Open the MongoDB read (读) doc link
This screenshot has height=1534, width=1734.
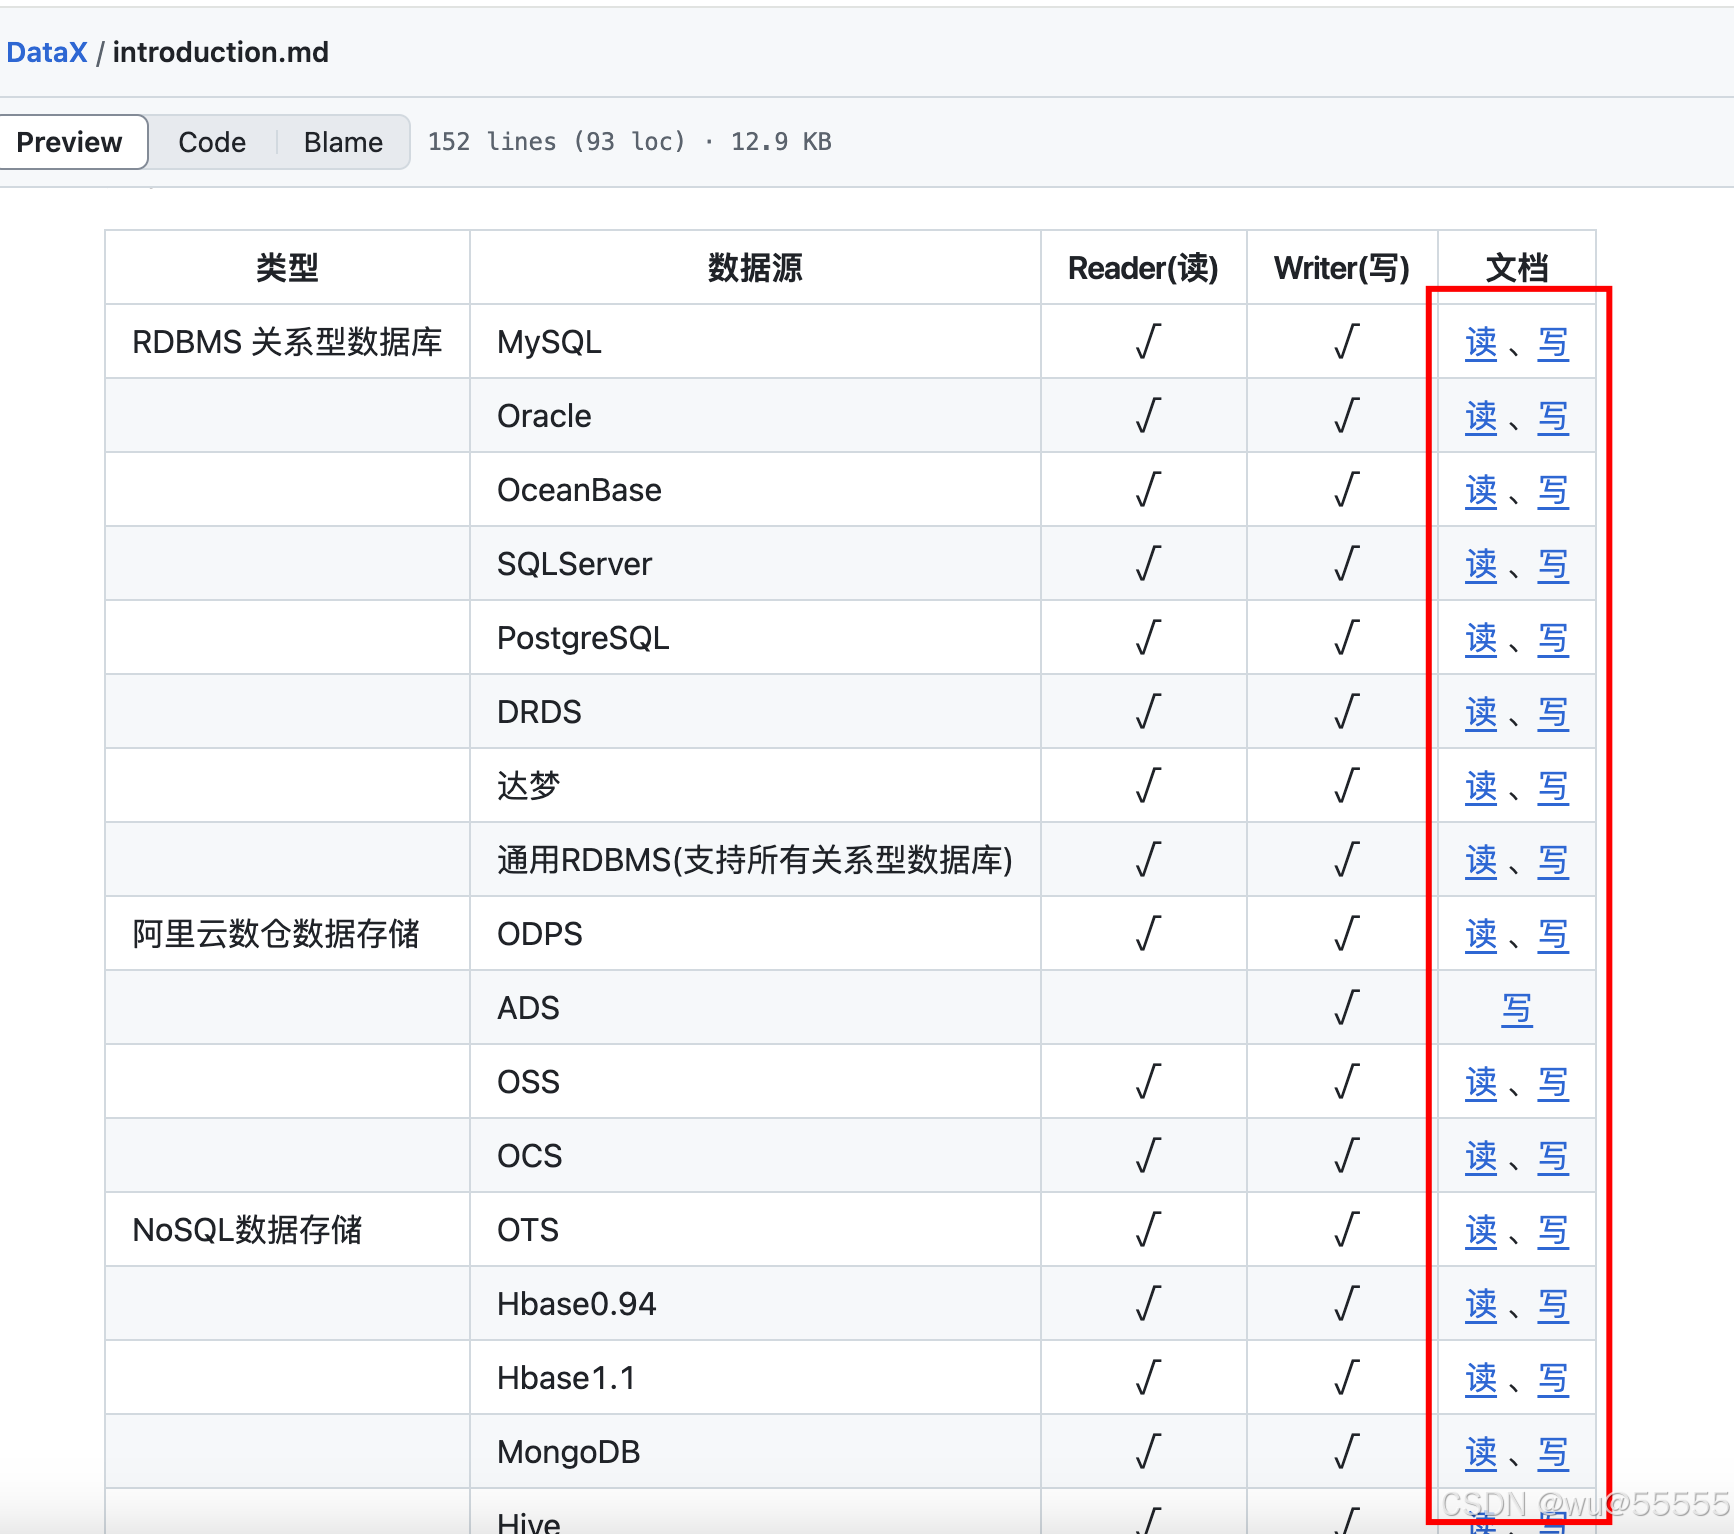pyautogui.click(x=1481, y=1453)
